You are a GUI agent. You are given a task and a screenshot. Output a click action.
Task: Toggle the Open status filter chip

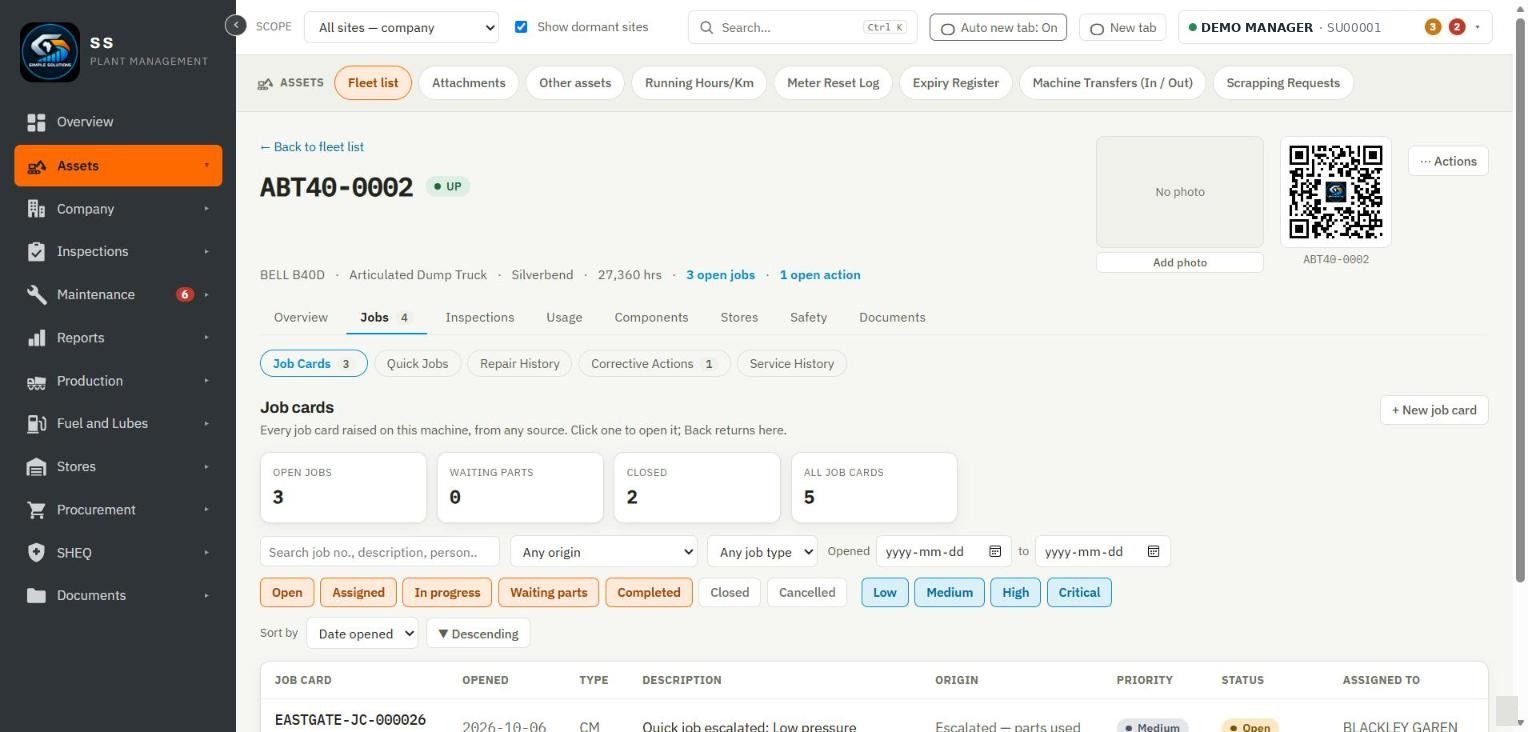click(x=287, y=592)
